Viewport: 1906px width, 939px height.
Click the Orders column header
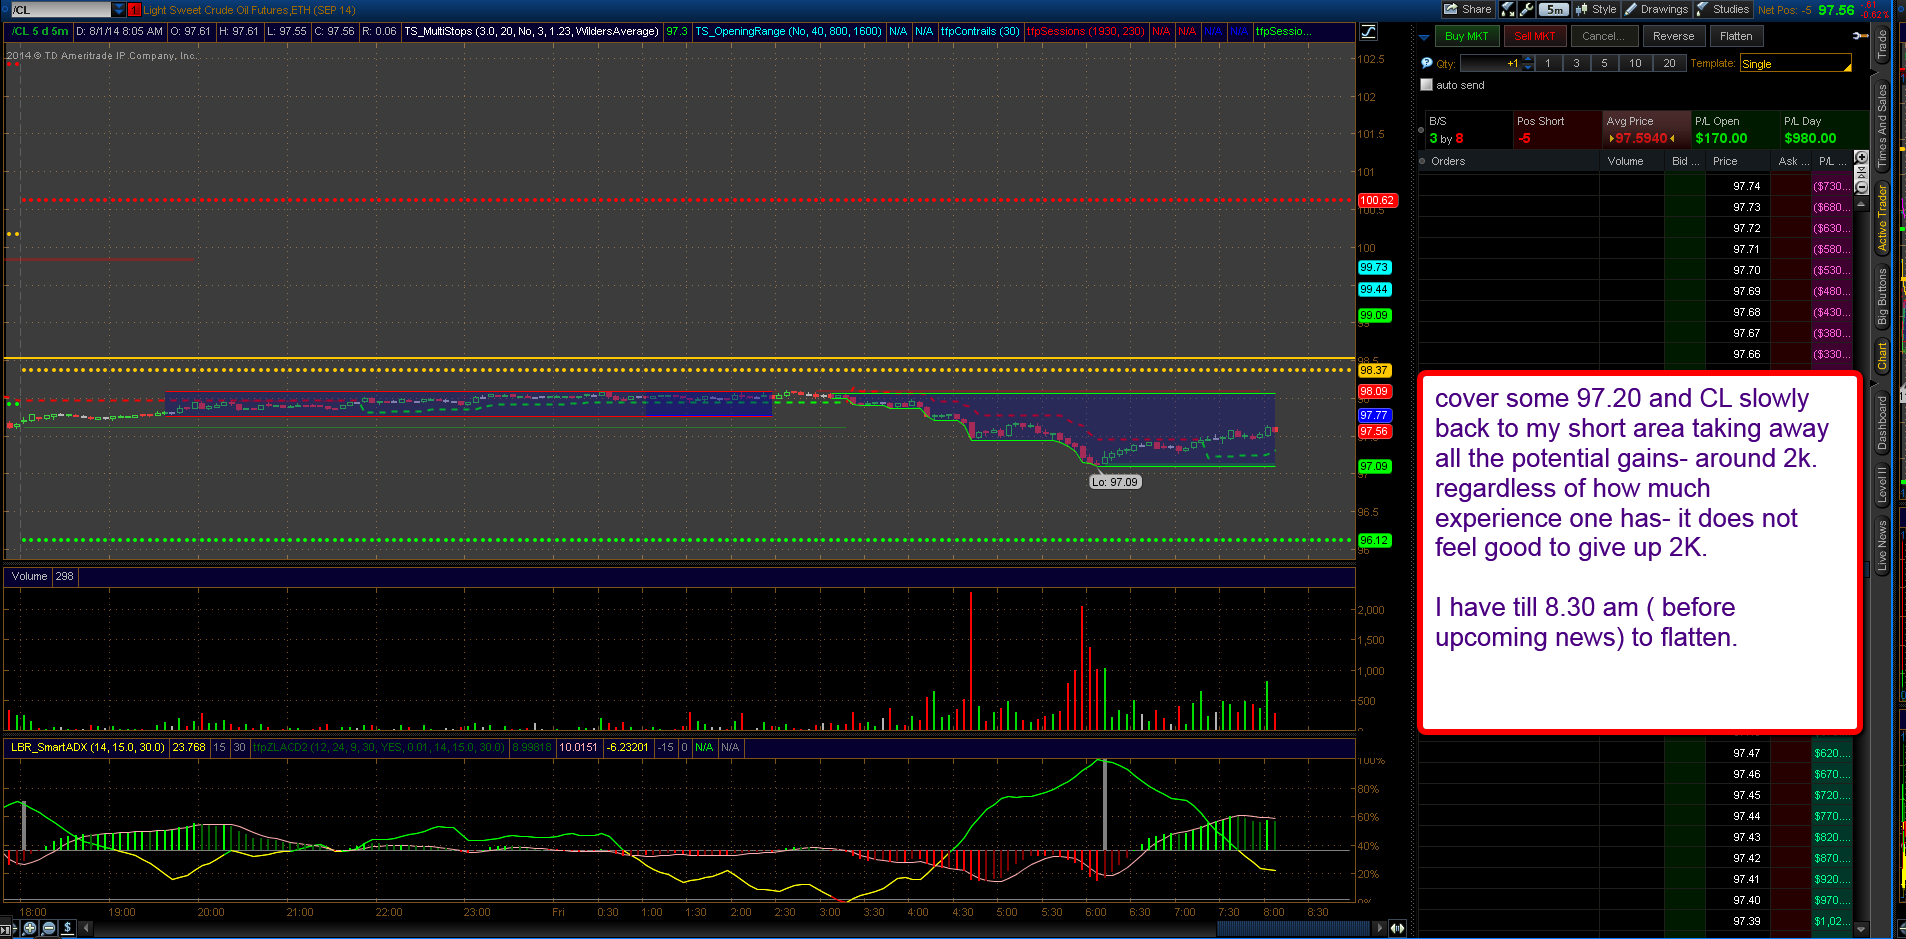tap(1508, 161)
